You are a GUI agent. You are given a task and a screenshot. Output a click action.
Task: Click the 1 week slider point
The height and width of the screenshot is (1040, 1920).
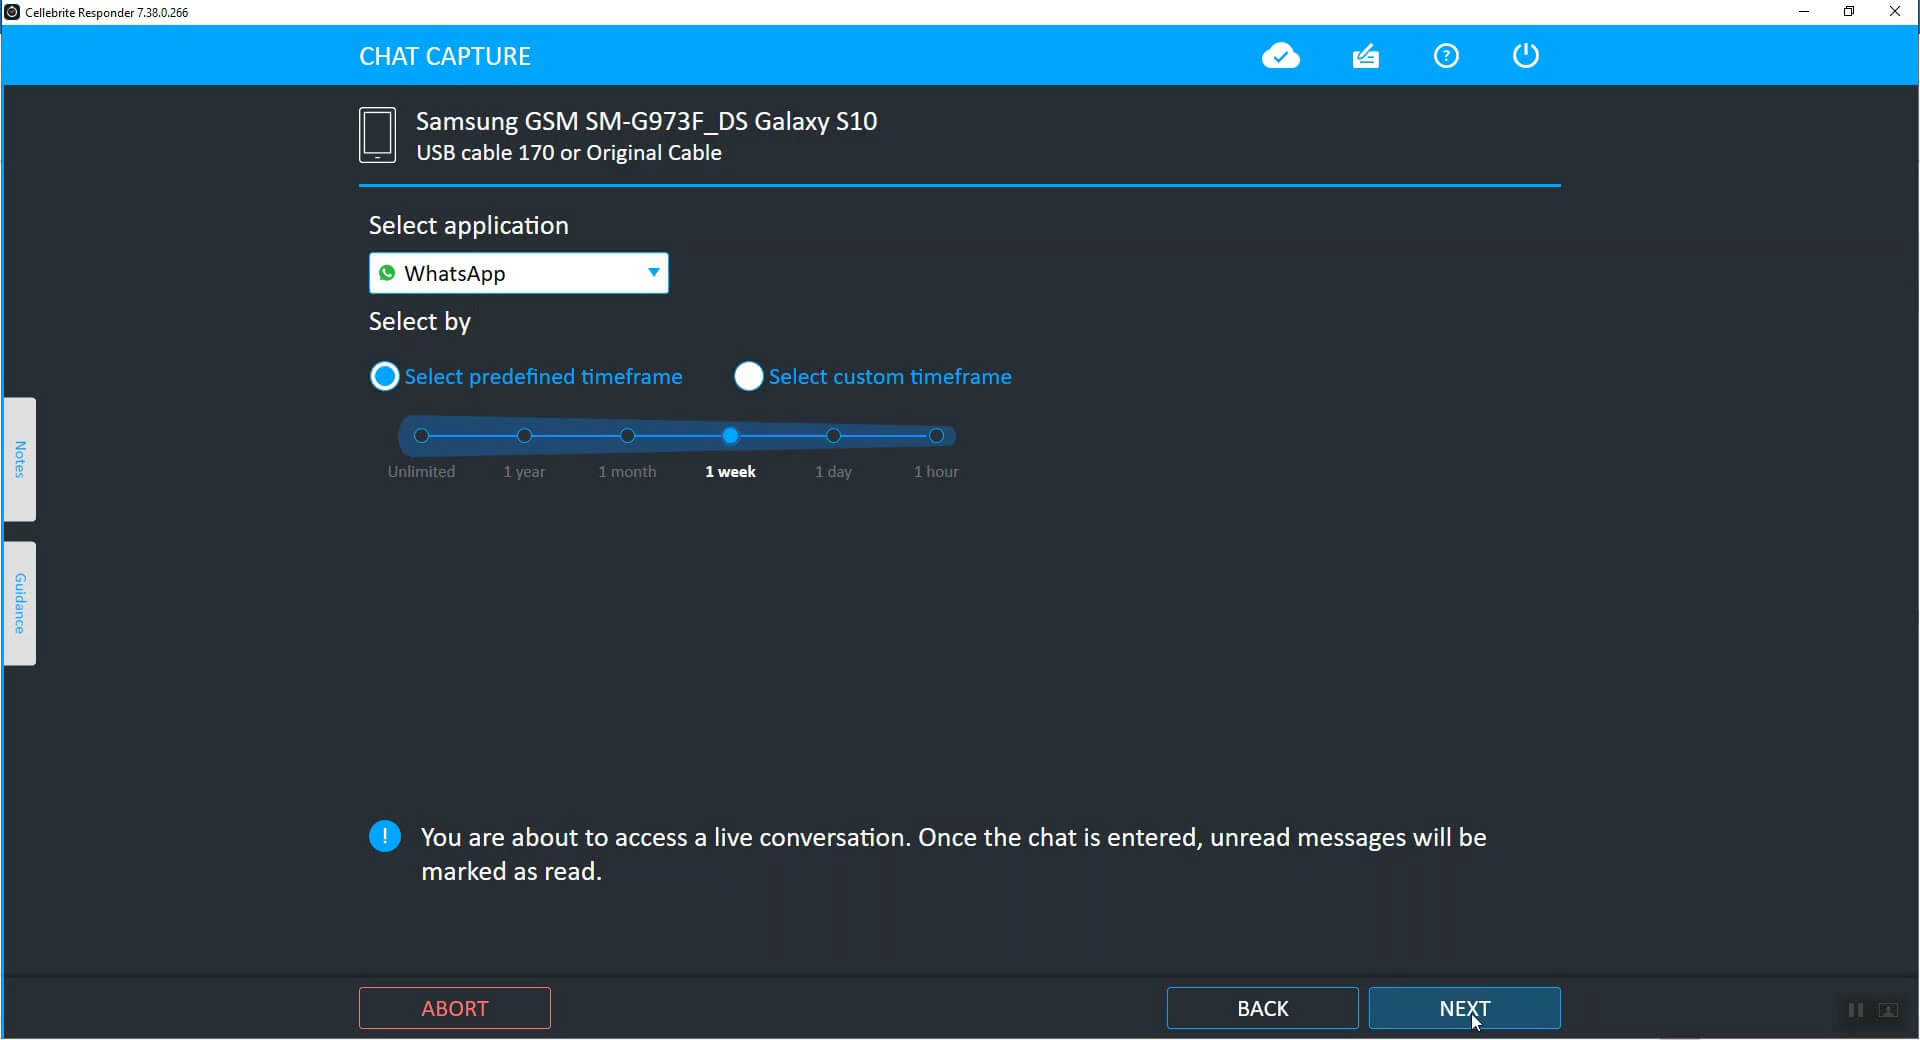point(730,436)
